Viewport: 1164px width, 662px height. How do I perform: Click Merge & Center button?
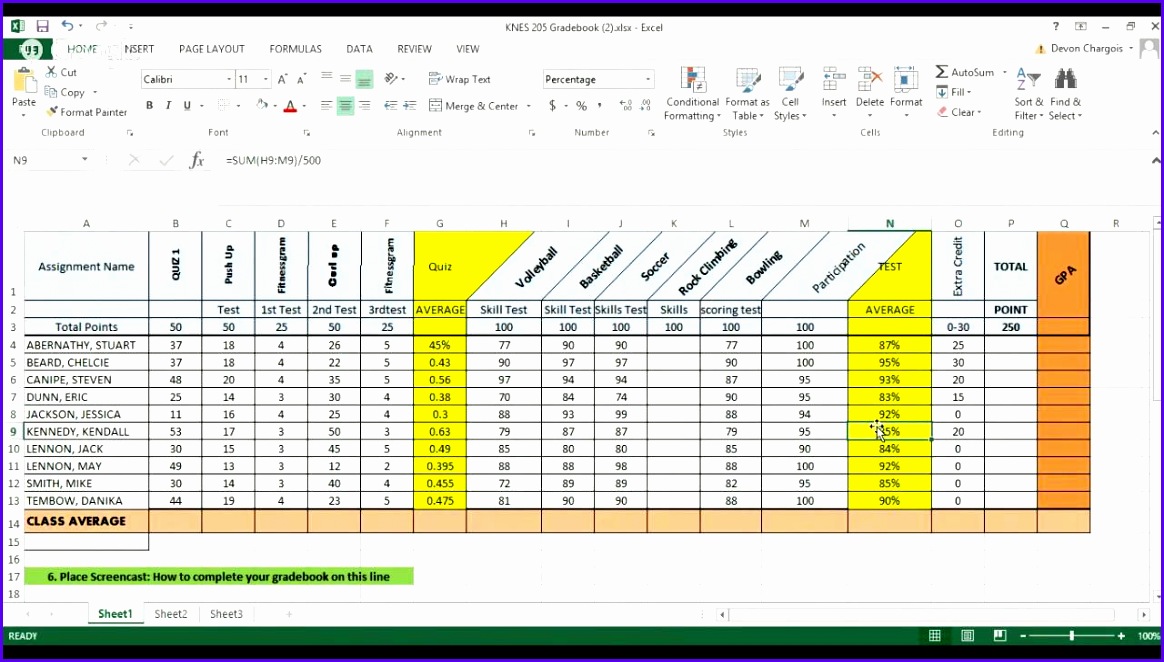tap(473, 106)
